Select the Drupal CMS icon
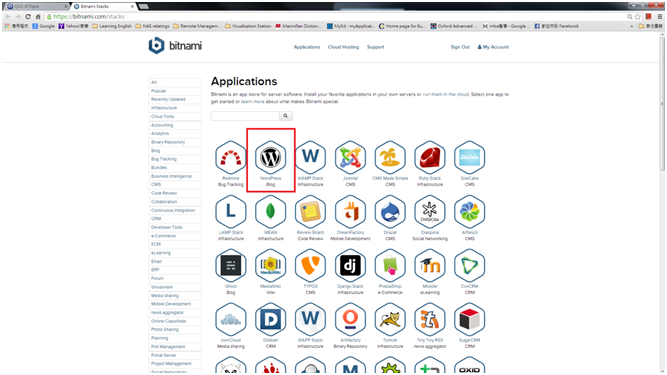 tap(390, 212)
